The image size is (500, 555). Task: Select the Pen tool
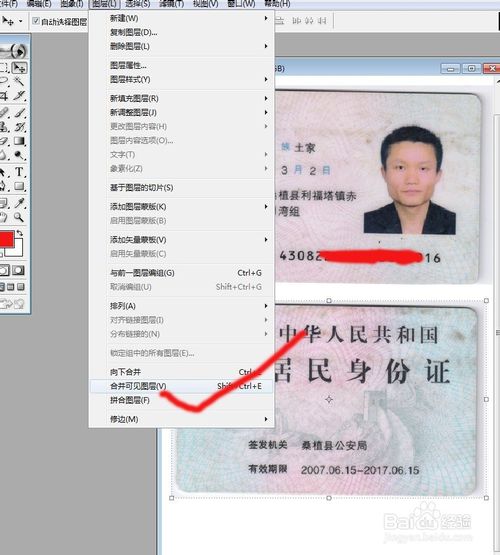point(4,186)
